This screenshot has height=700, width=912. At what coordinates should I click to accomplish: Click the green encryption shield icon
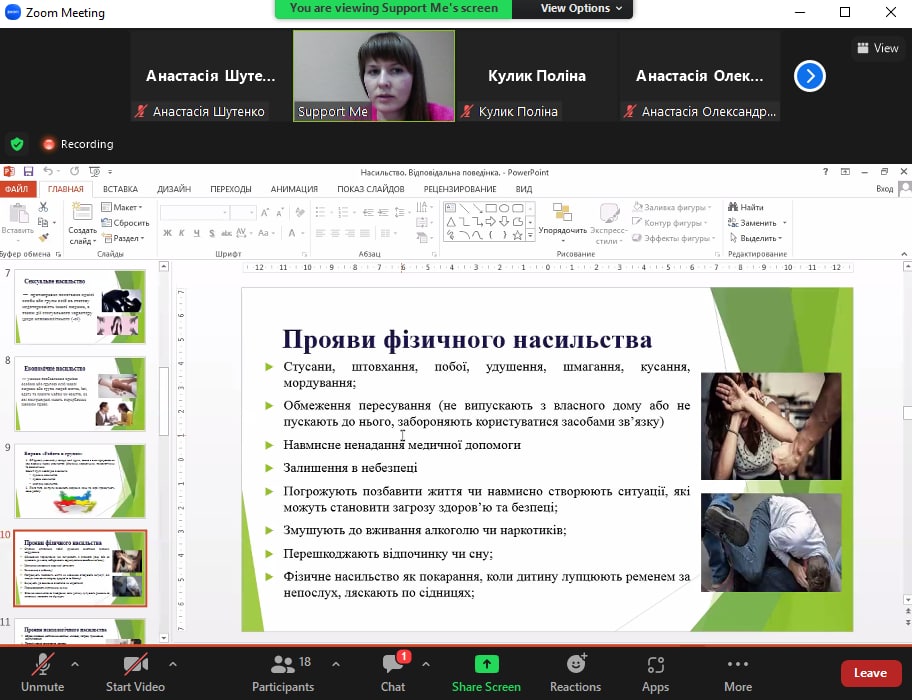click(x=17, y=144)
